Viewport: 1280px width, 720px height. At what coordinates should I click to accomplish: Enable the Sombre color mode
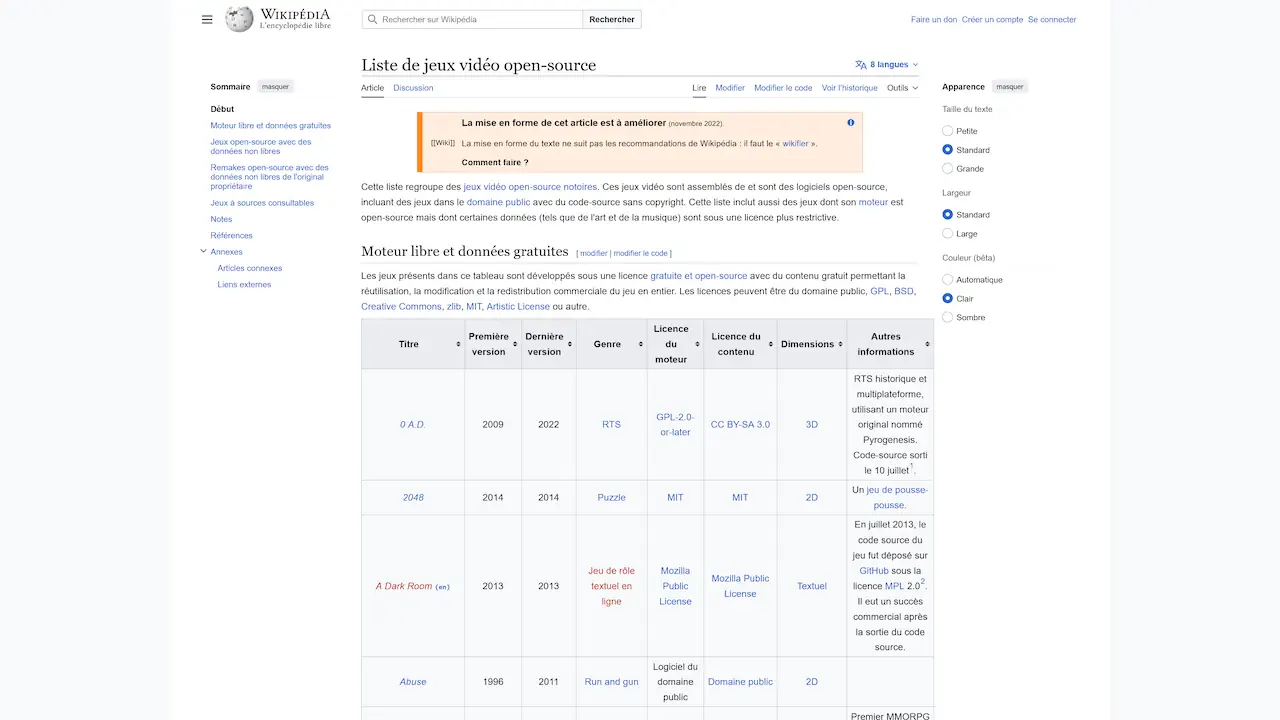947,317
